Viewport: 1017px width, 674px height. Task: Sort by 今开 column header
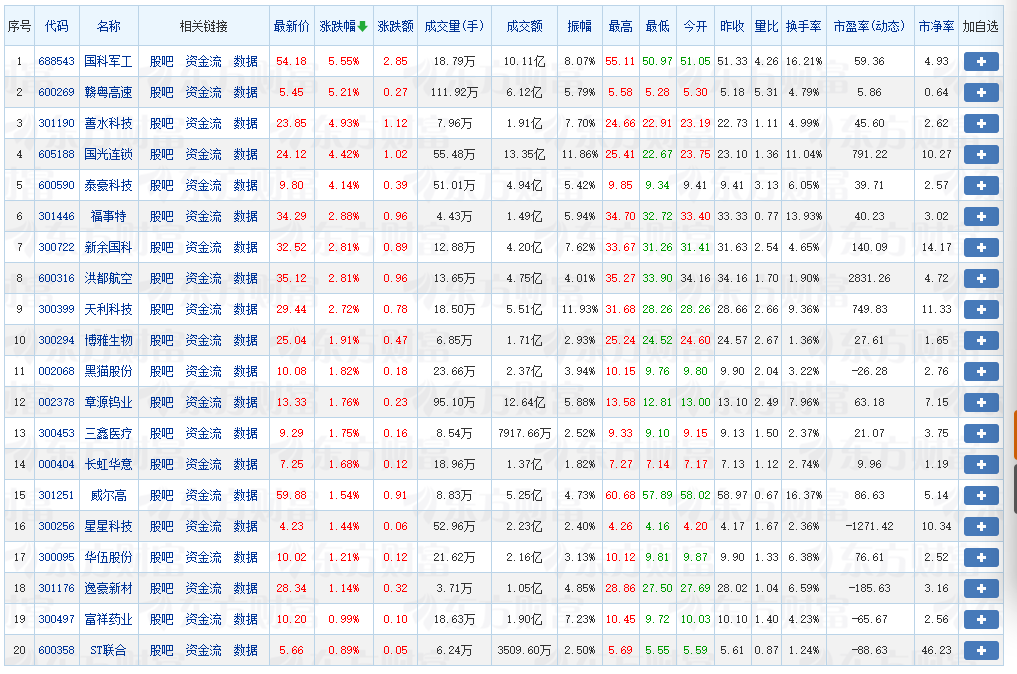pyautogui.click(x=695, y=27)
